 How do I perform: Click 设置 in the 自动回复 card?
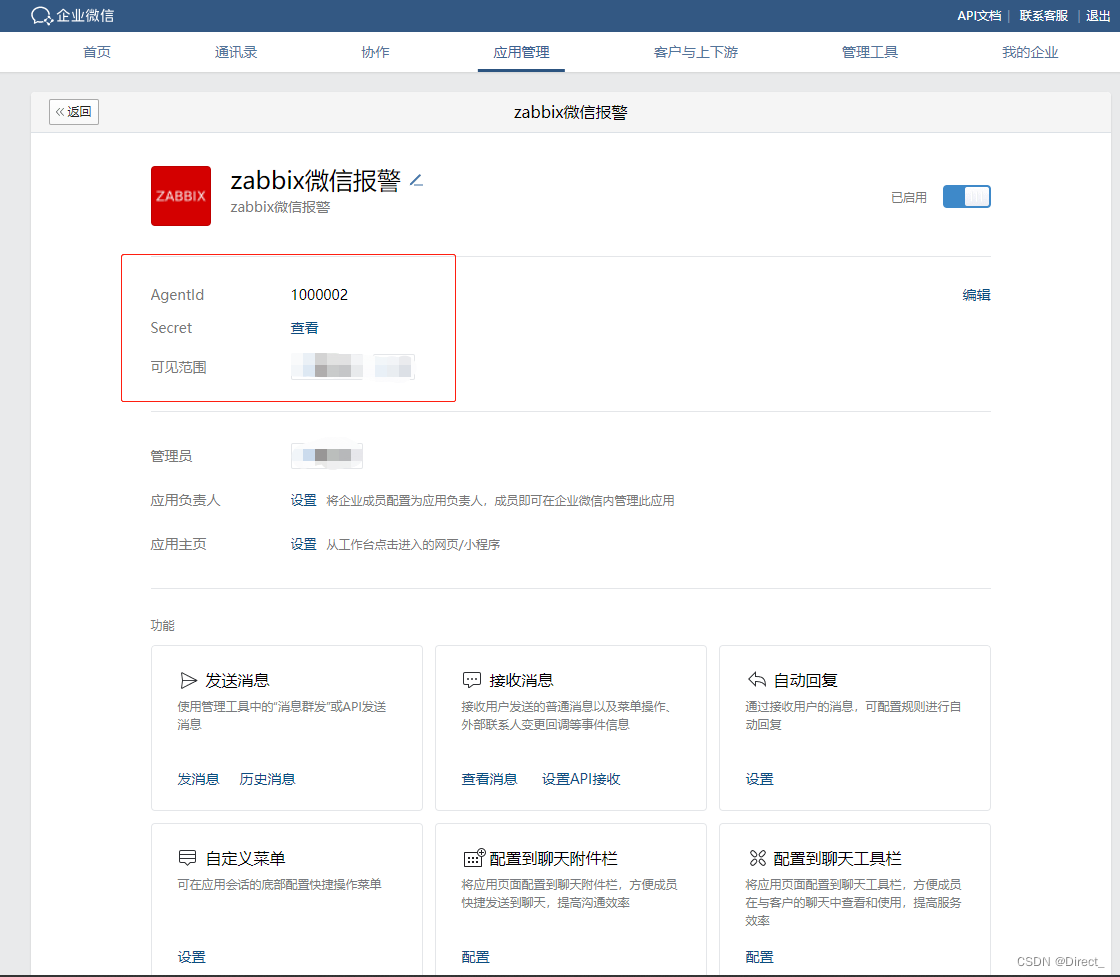click(x=759, y=779)
